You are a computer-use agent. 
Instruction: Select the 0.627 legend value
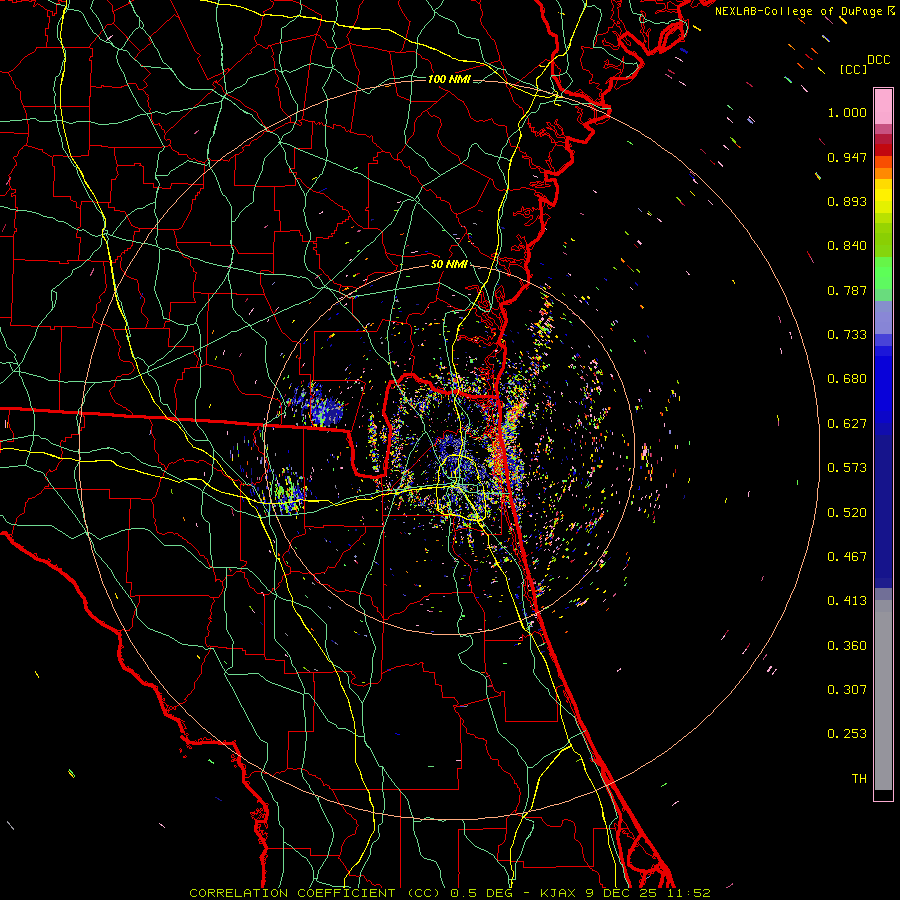[x=847, y=424]
